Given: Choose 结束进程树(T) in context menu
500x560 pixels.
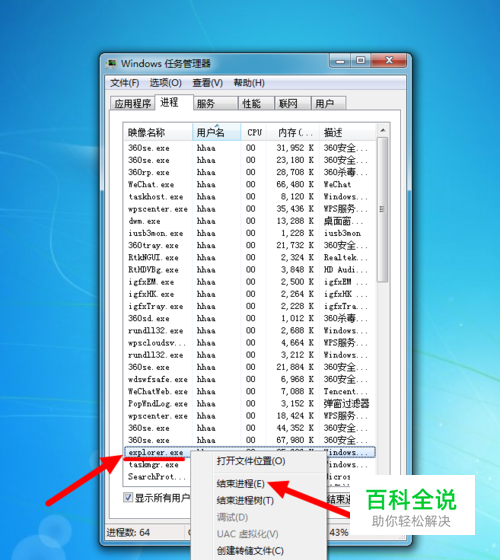Looking at the screenshot, I should tap(245, 500).
